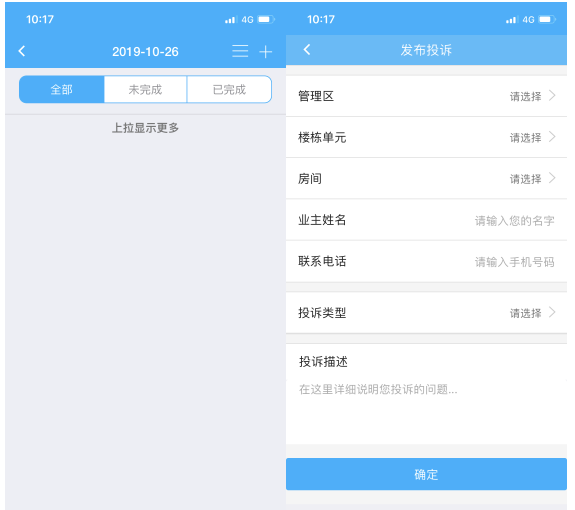
Task: Open the 房间 请选择 picker
Action: pos(533,179)
